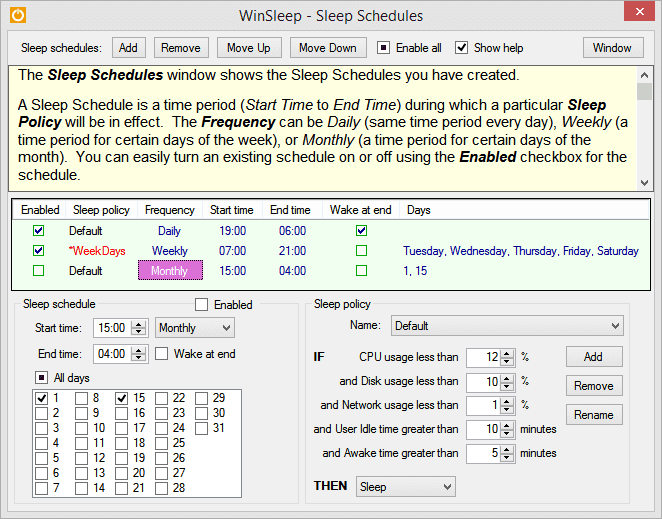The width and height of the screenshot is (662, 519).
Task: Click the Add sleep schedule button
Action: pos(128,48)
